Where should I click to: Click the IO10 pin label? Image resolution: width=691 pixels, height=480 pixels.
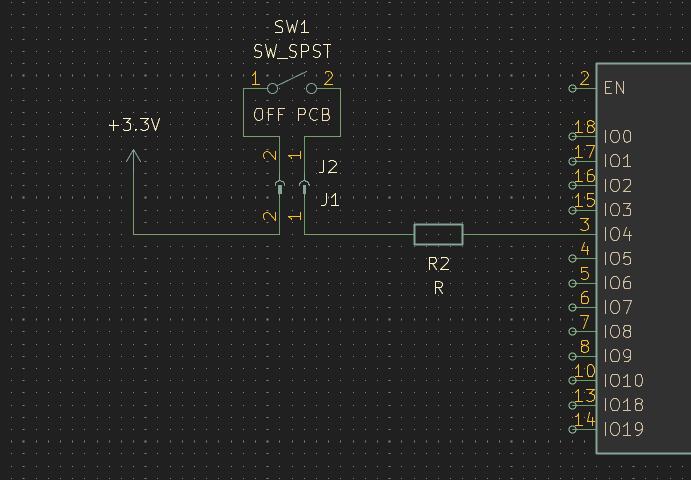(x=624, y=380)
